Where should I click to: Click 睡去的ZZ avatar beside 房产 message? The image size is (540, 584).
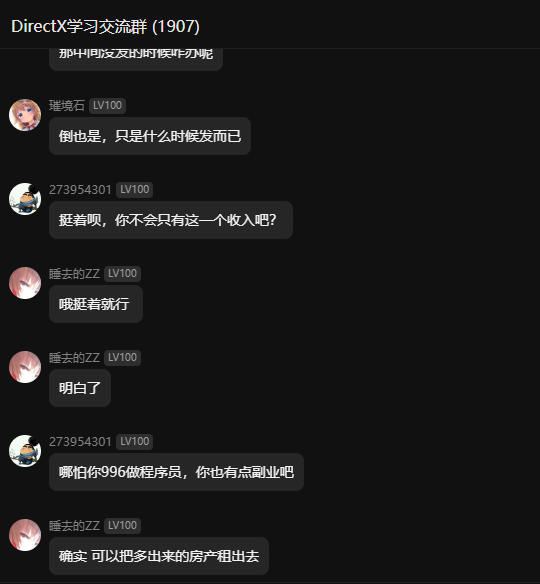point(25,535)
